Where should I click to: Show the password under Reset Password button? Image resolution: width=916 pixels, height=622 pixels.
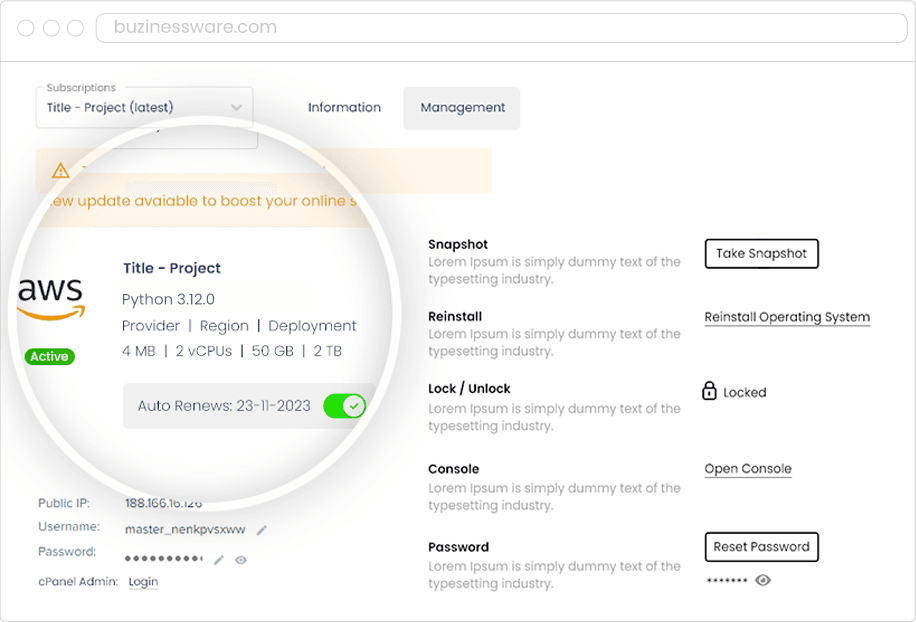point(763,580)
